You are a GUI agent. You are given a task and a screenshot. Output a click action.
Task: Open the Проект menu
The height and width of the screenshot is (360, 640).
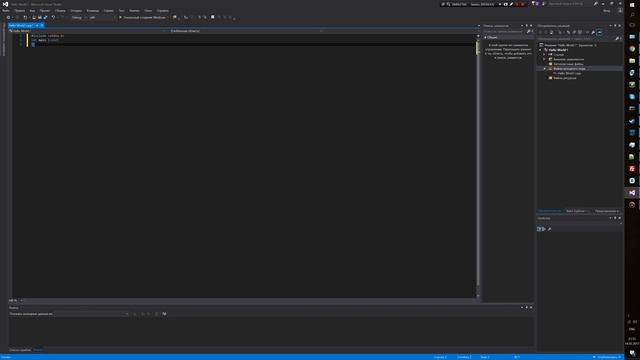45,11
